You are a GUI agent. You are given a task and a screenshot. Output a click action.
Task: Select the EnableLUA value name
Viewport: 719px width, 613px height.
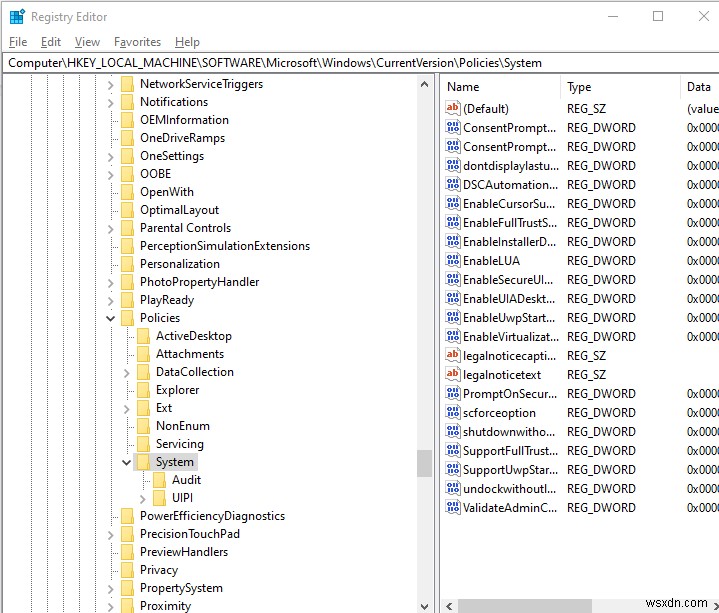[491, 261]
